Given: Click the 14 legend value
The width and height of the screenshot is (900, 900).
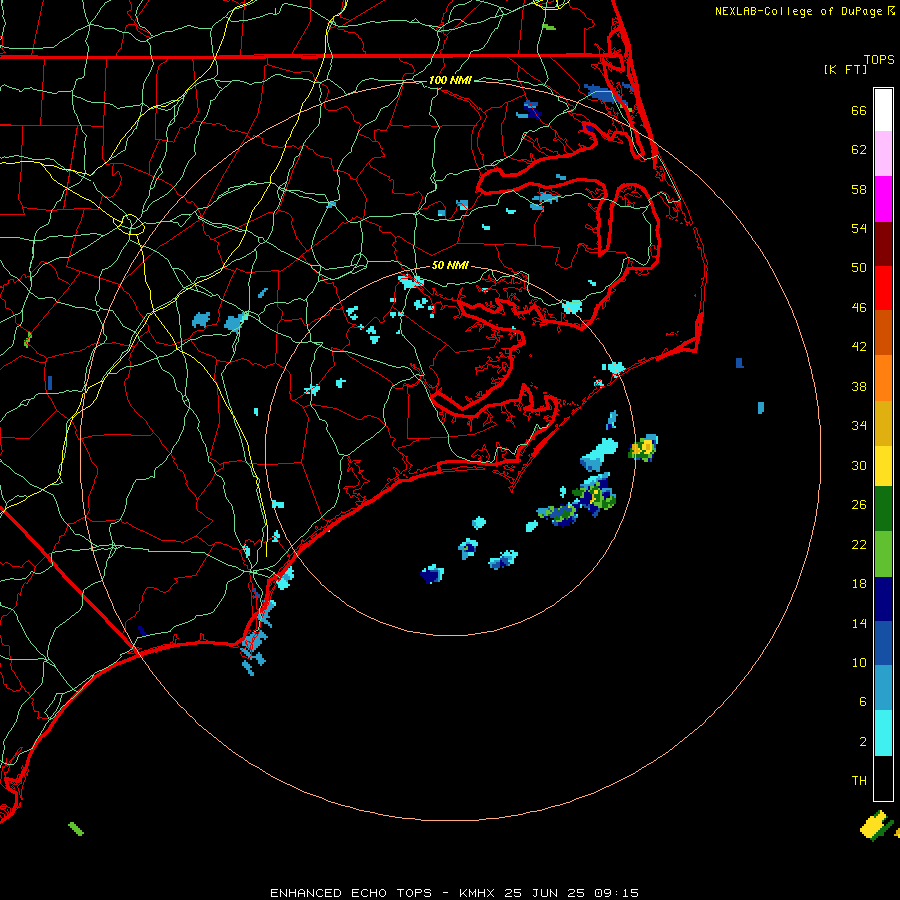Looking at the screenshot, I should pos(859,623).
